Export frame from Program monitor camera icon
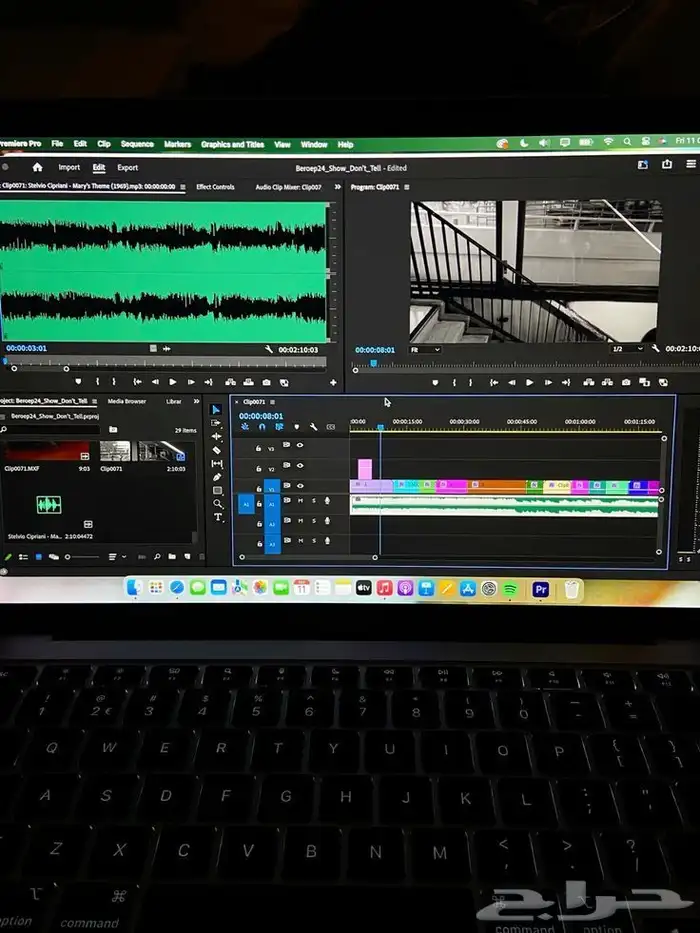Viewport: 700px width, 933px height. tap(626, 382)
